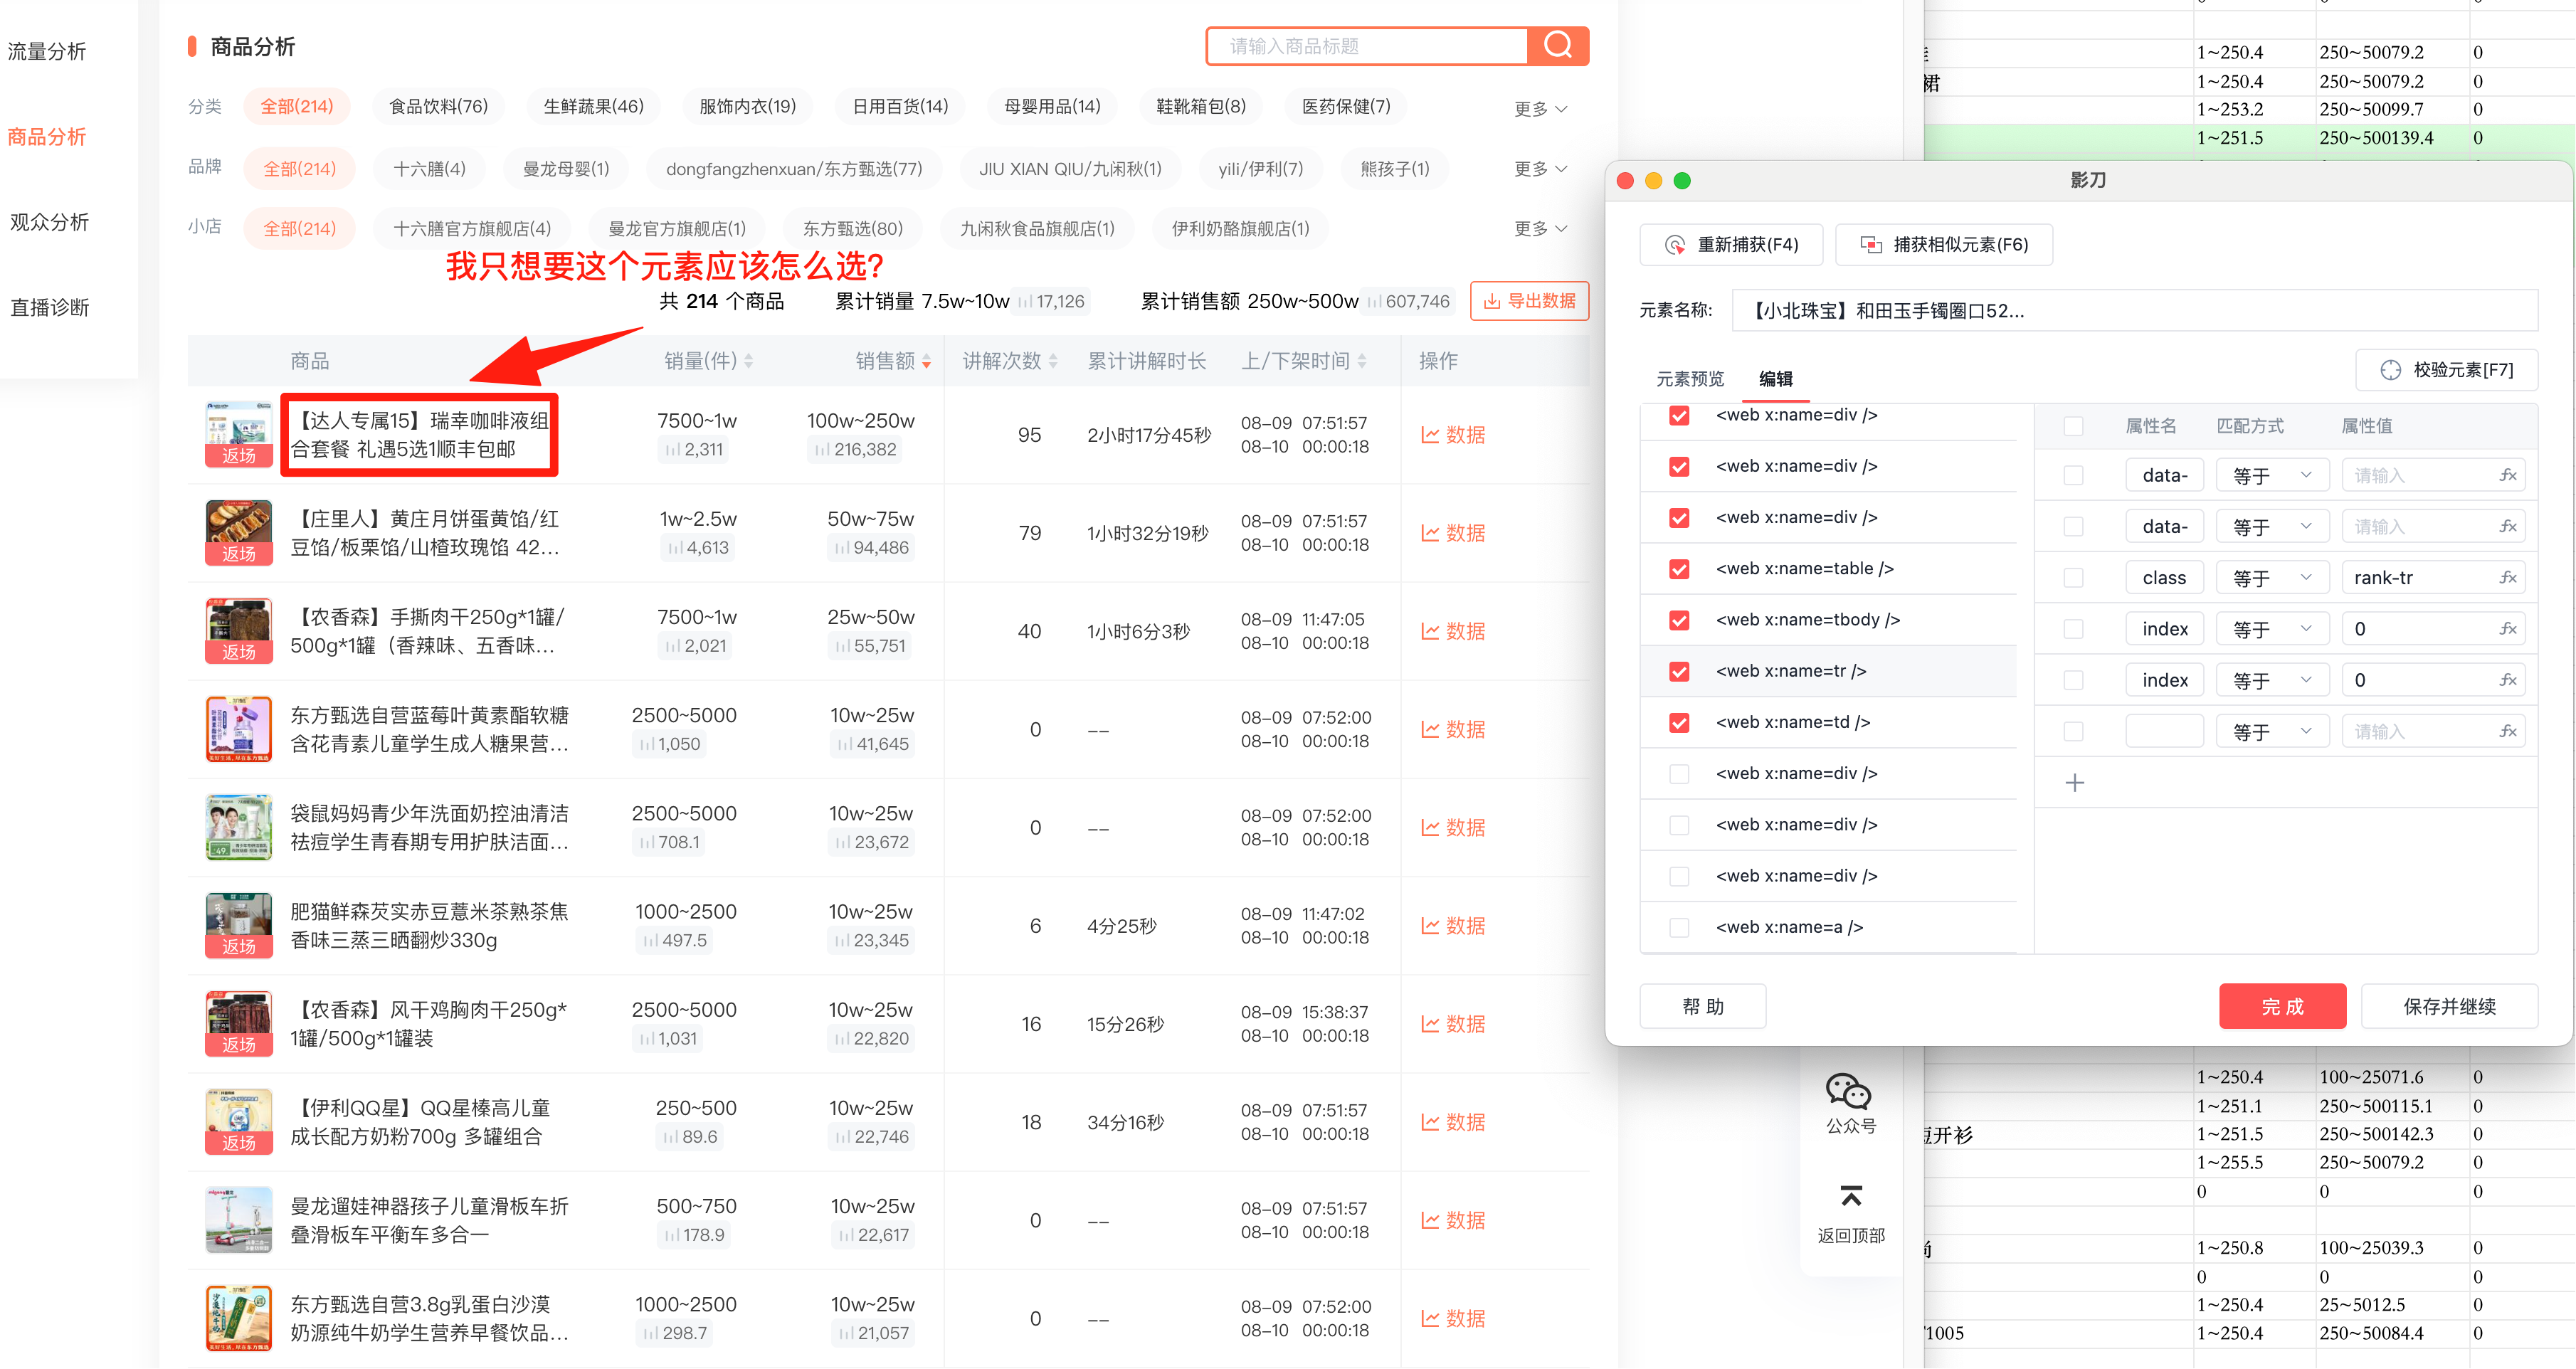
Task: Select 商品分析 in the sidebar
Action: (47, 136)
